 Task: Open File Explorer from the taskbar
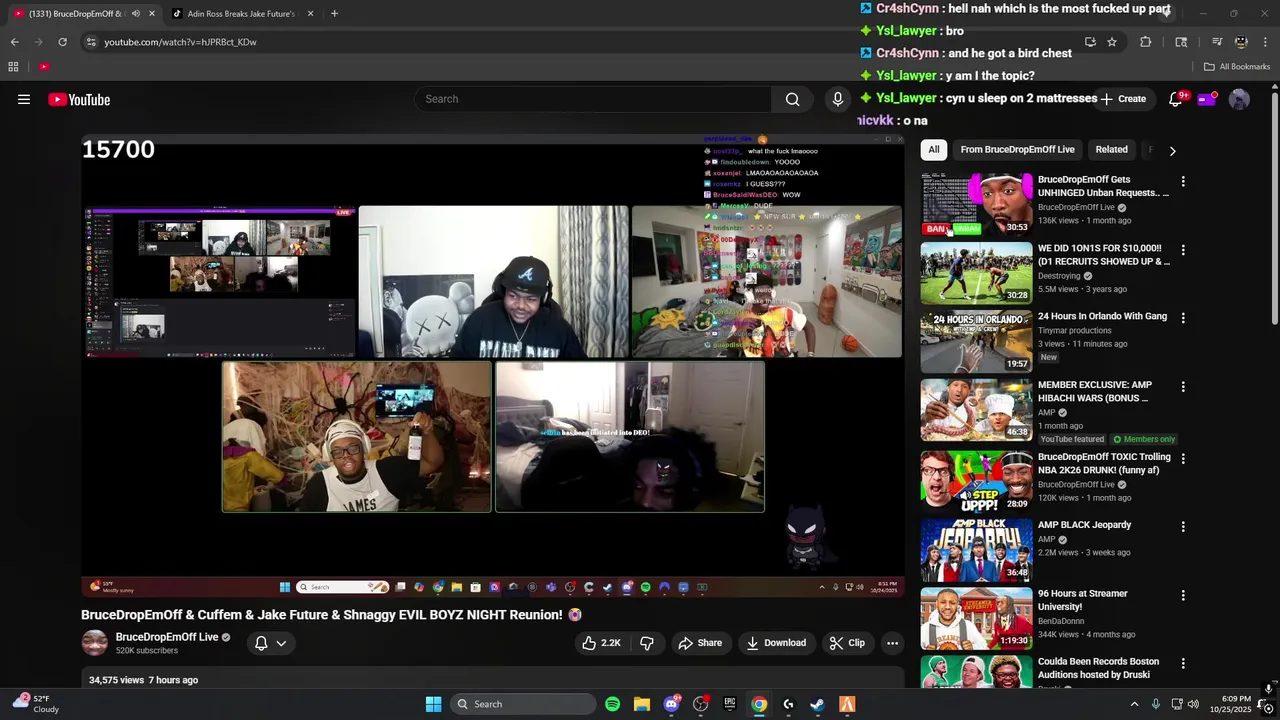(x=642, y=704)
